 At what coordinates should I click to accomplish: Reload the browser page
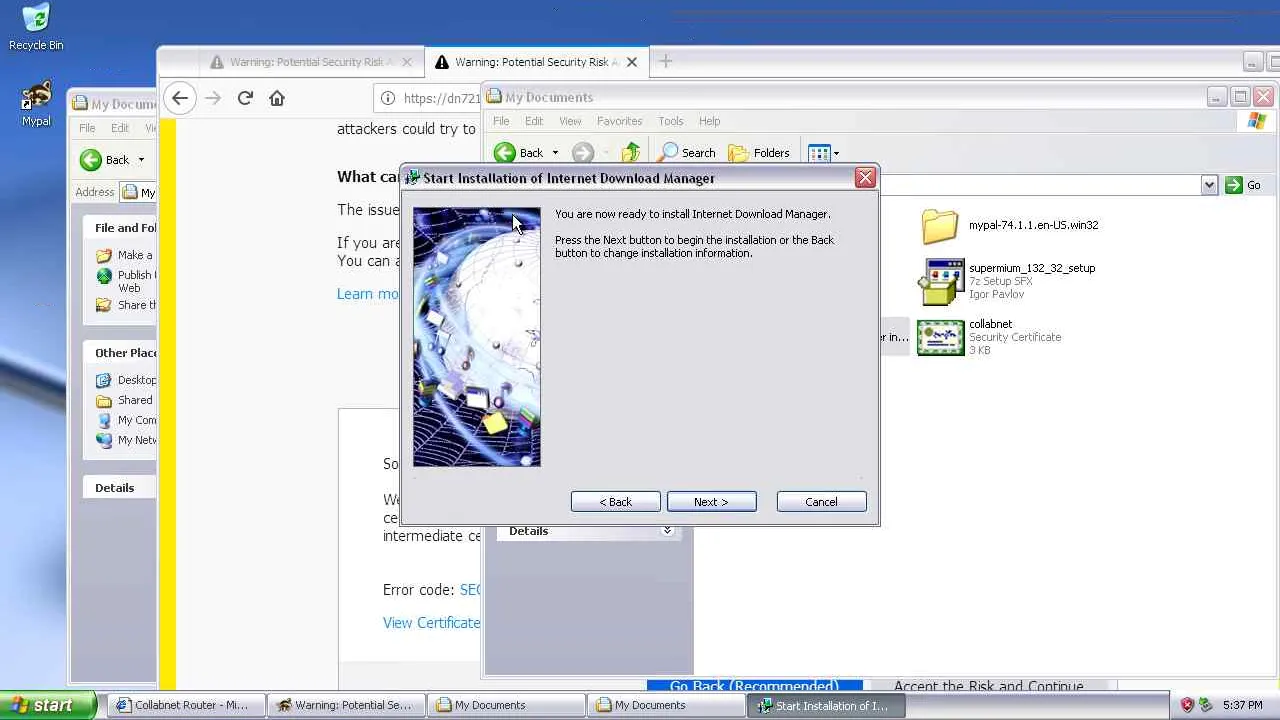click(x=245, y=98)
